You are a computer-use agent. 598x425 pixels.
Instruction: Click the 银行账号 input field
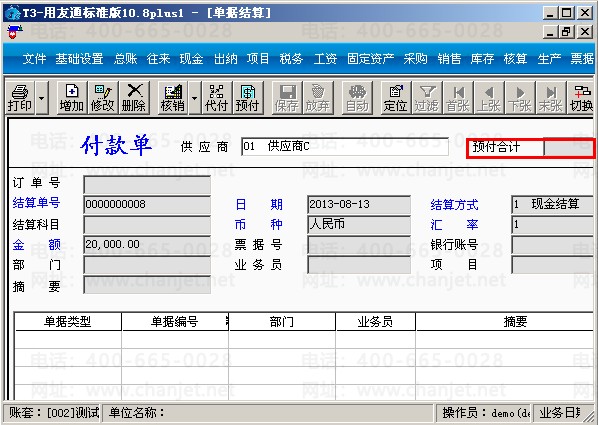[552, 245]
